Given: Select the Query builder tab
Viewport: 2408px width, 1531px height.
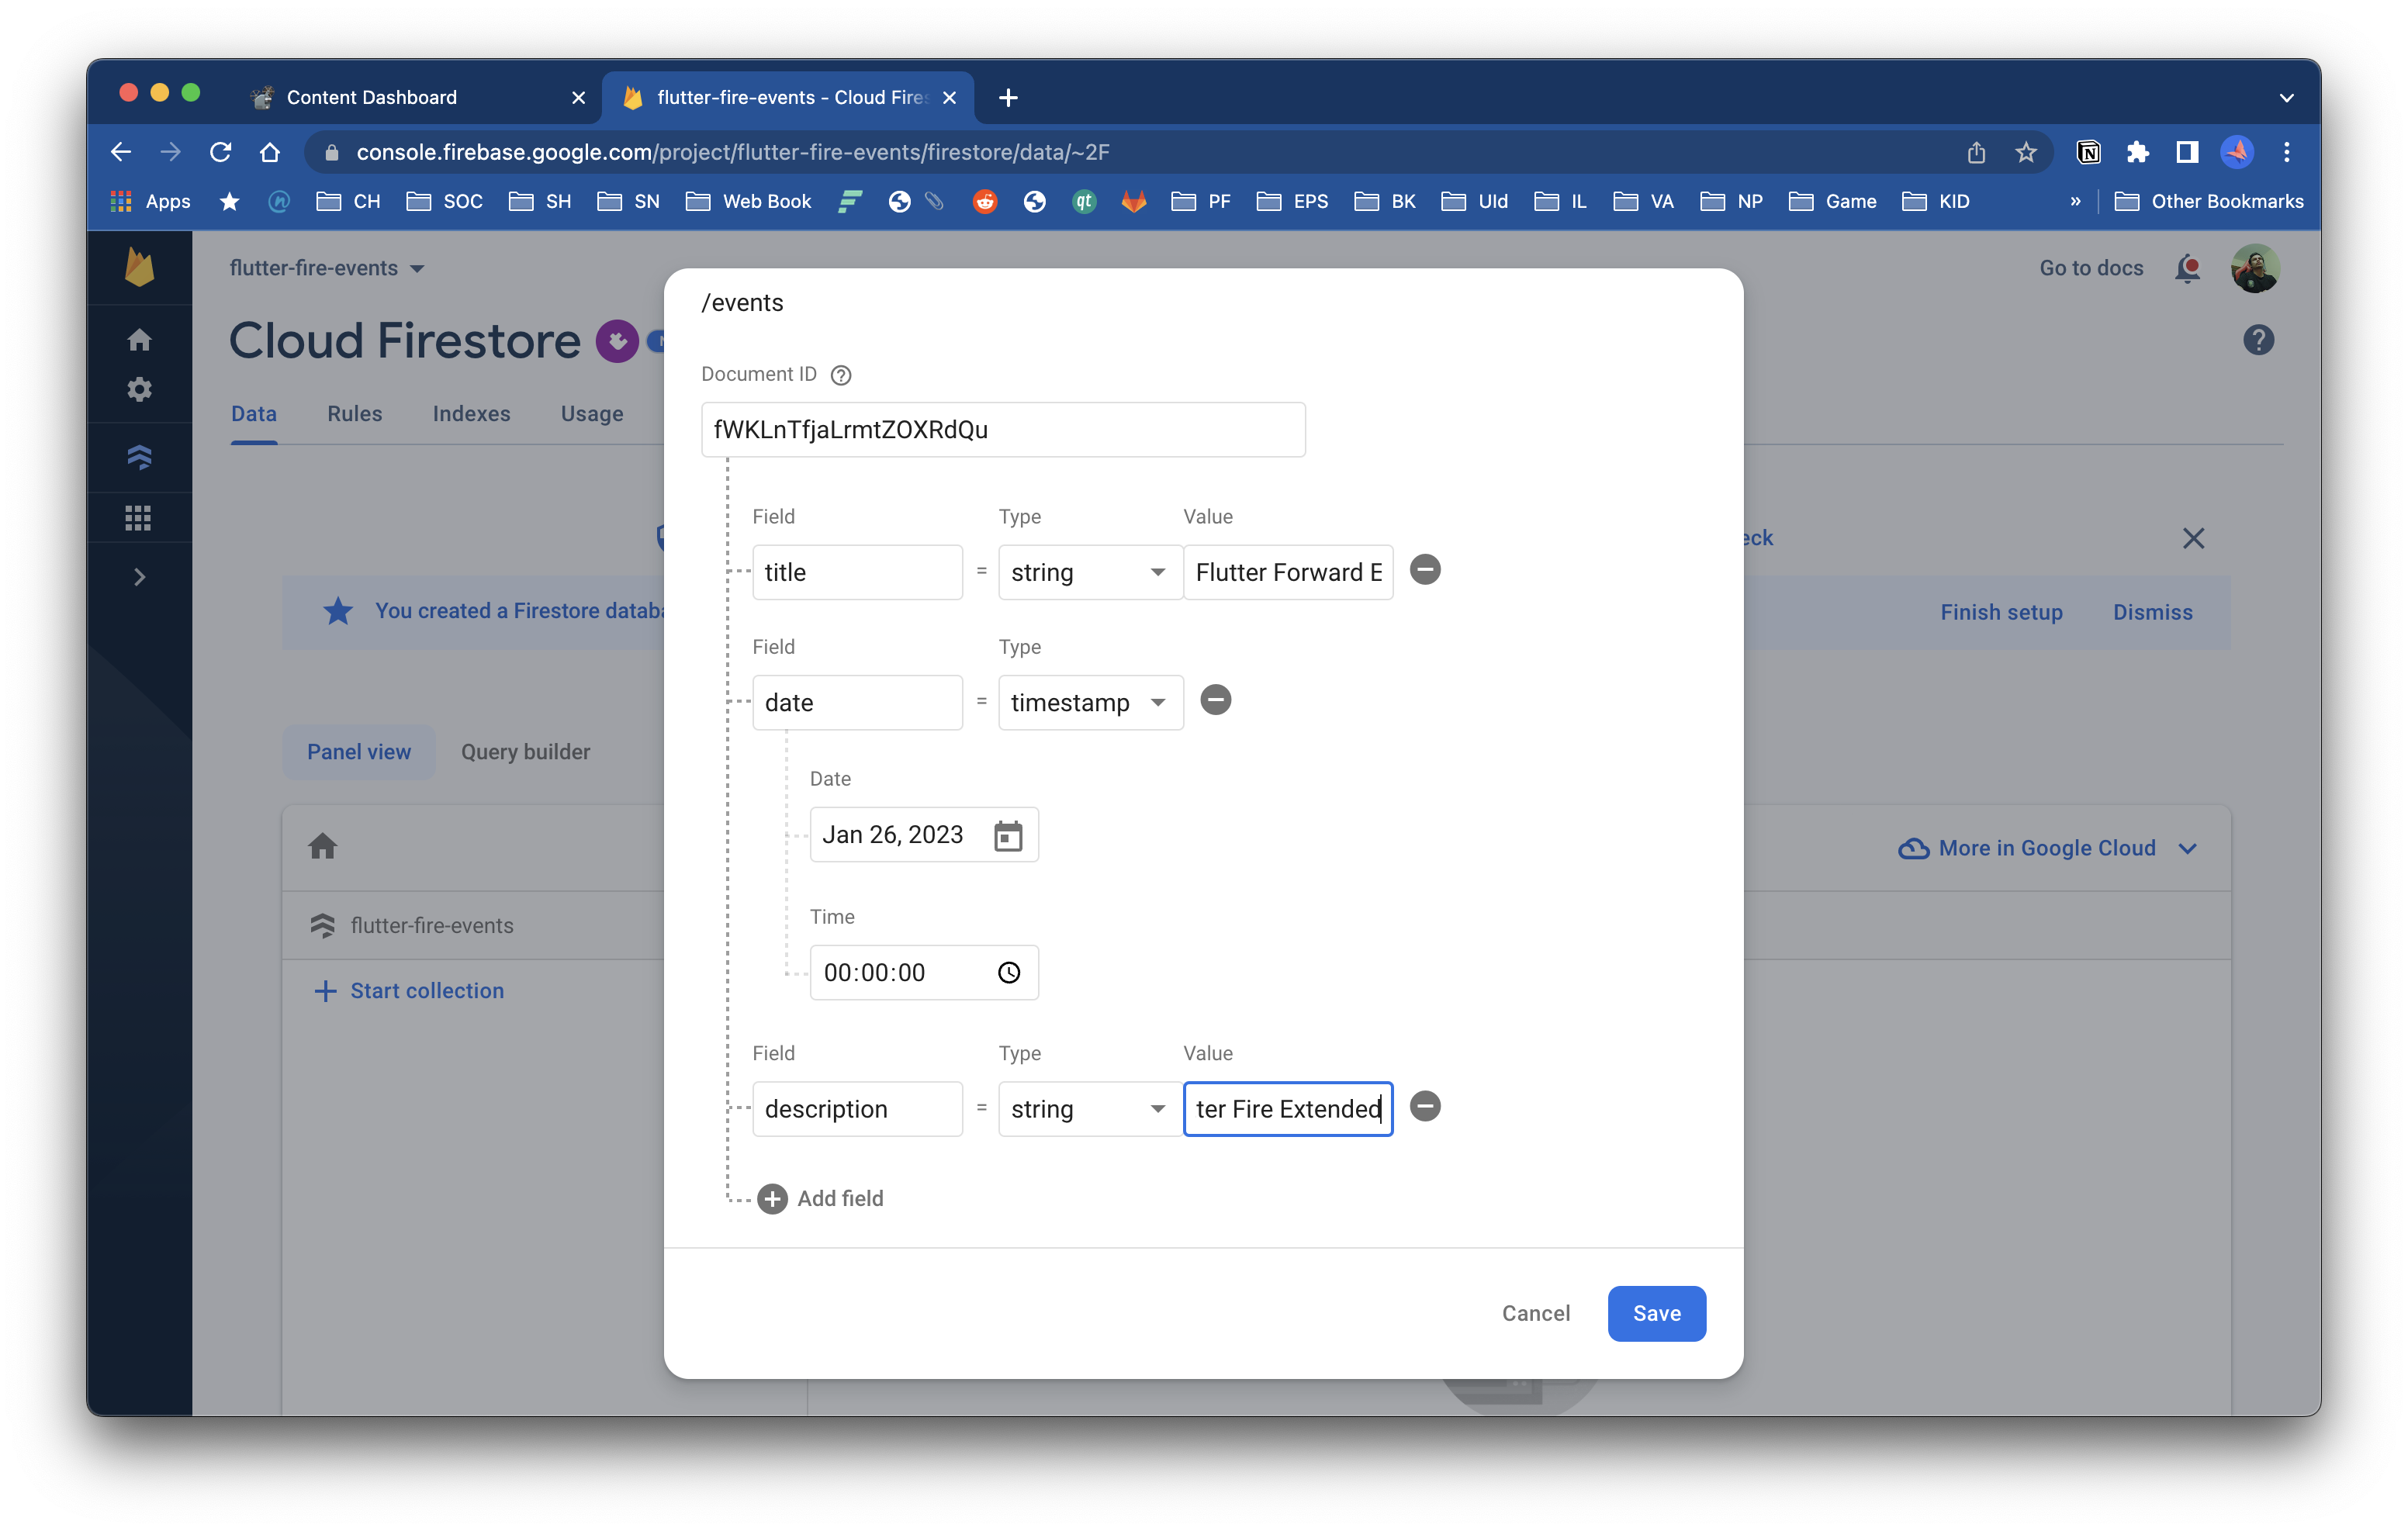Looking at the screenshot, I should tap(525, 752).
